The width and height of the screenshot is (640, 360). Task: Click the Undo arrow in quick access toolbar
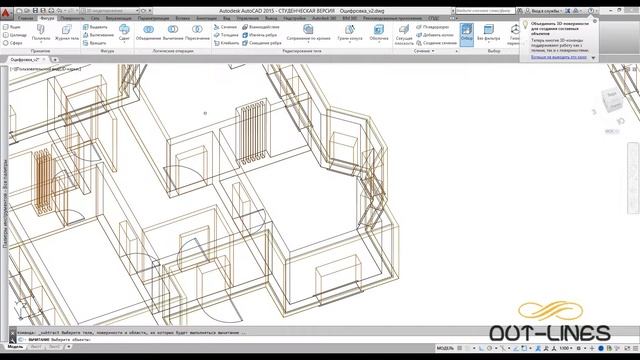(x=59, y=11)
